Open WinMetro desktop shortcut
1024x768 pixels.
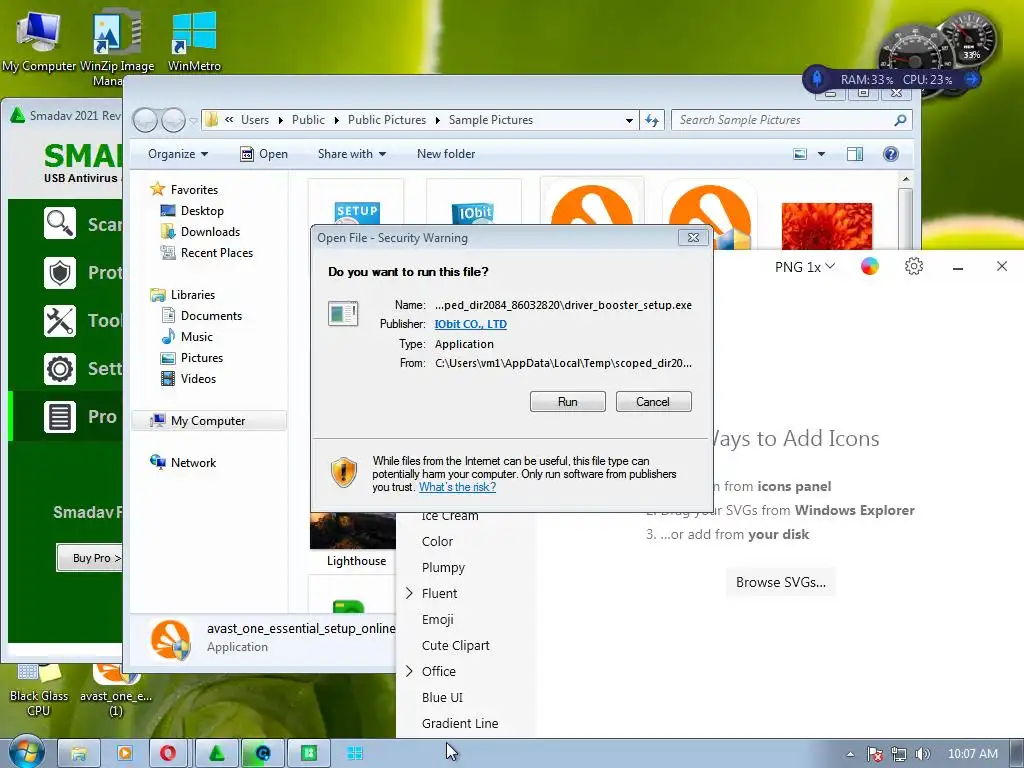click(x=194, y=40)
